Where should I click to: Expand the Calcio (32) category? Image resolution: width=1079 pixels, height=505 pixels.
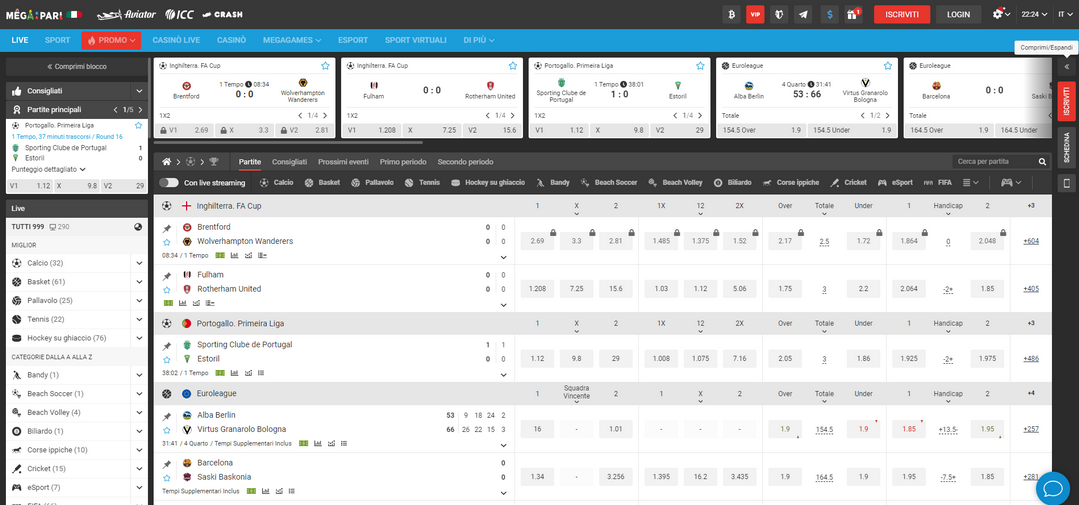pos(139,263)
